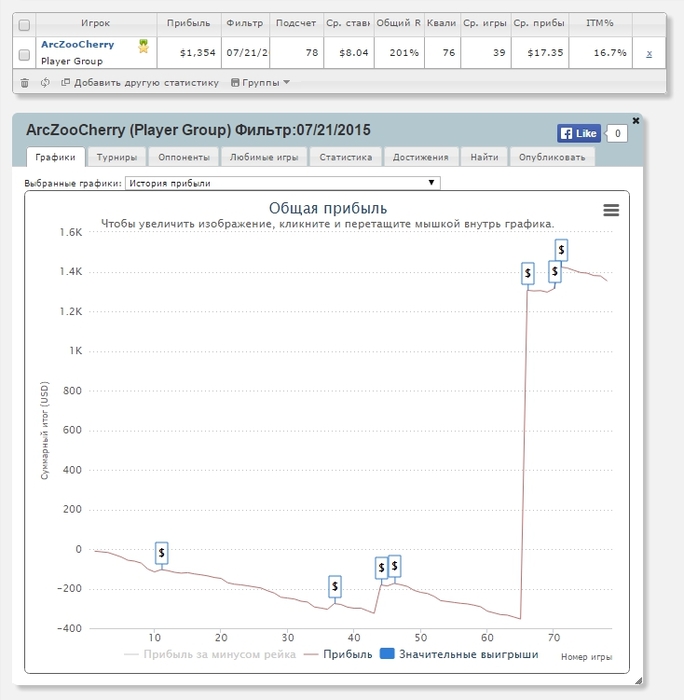Select the Достижения tab
684x700 pixels.
(421, 157)
